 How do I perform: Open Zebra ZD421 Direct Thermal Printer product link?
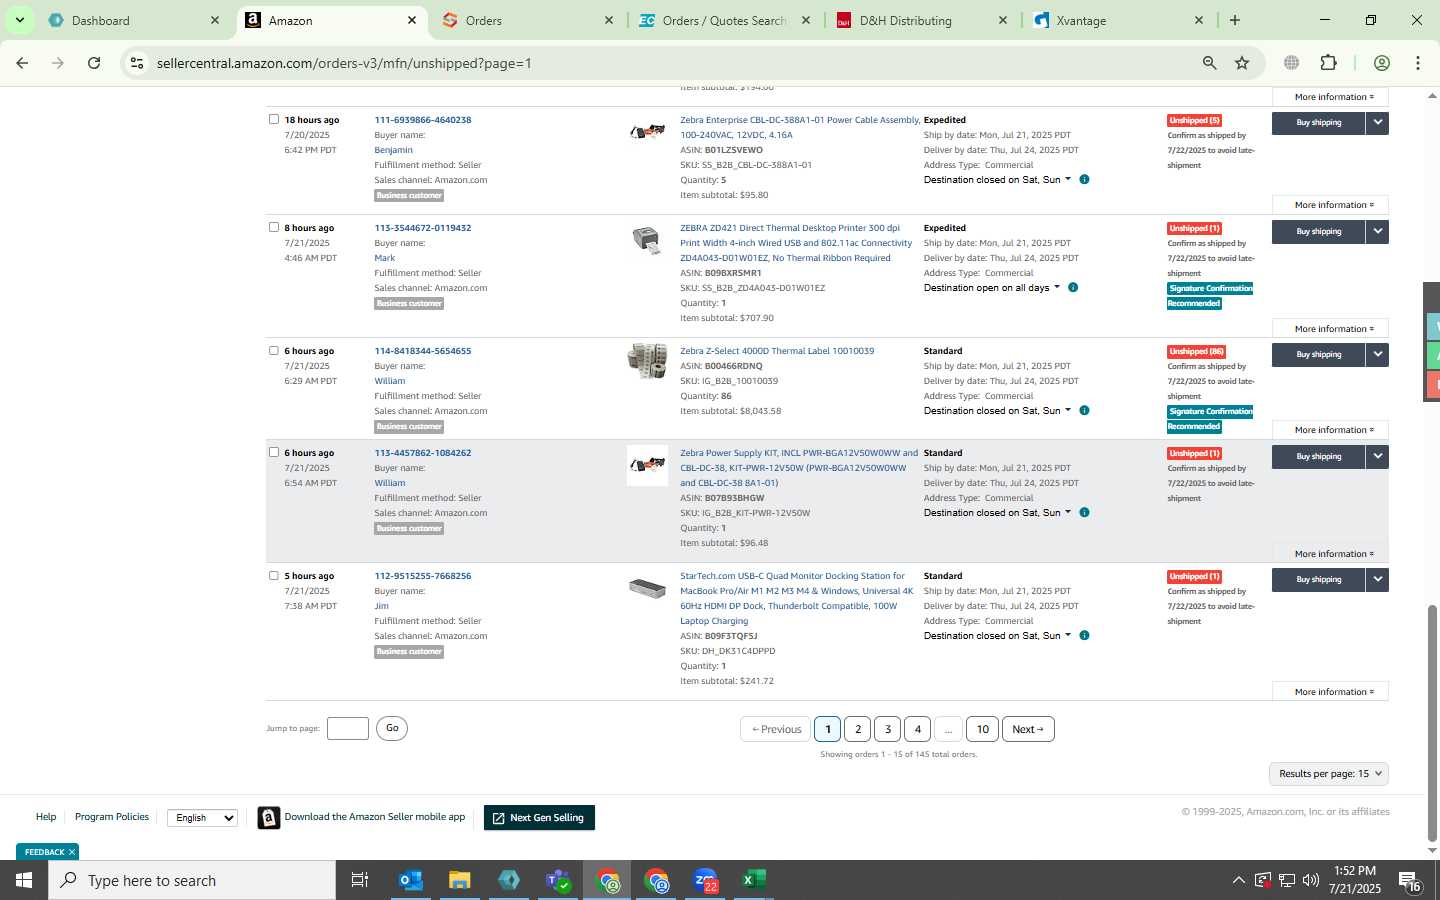tap(796, 243)
